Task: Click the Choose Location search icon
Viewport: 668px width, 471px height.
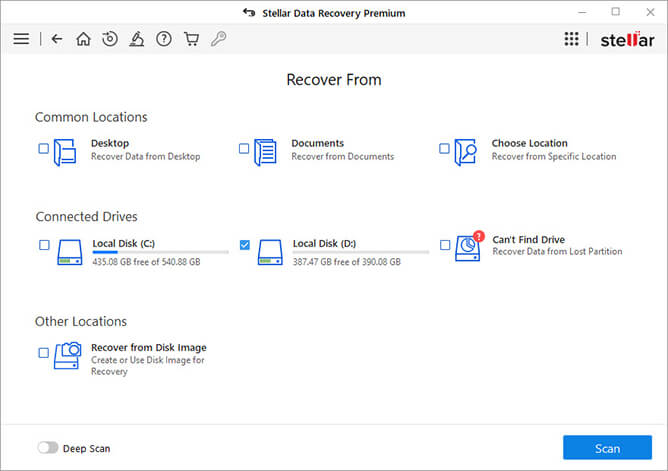Action: pyautogui.click(x=465, y=152)
